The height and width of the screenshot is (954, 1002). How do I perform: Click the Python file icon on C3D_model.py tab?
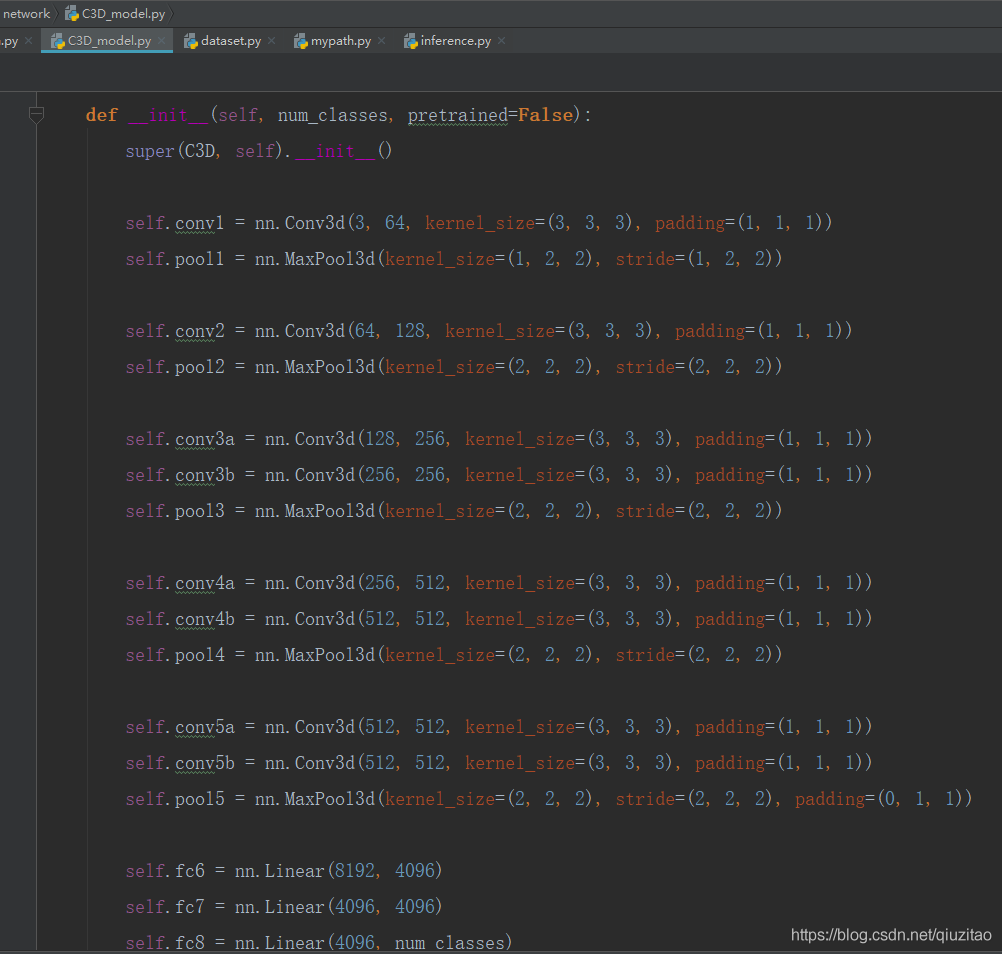(x=58, y=42)
